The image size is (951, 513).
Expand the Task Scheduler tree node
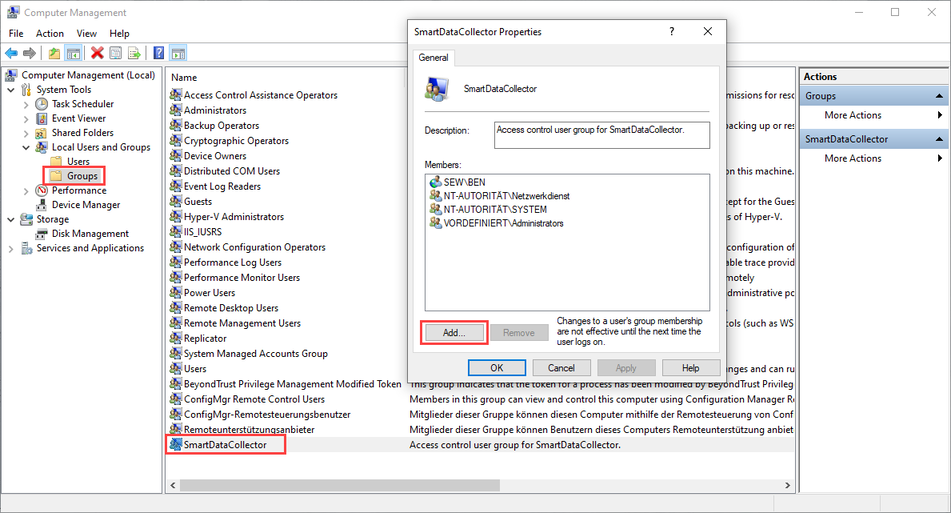27,104
